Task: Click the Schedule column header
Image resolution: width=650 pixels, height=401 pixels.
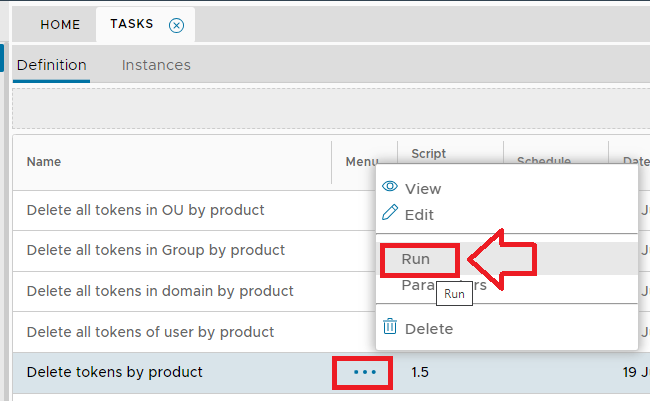Action: [x=543, y=161]
